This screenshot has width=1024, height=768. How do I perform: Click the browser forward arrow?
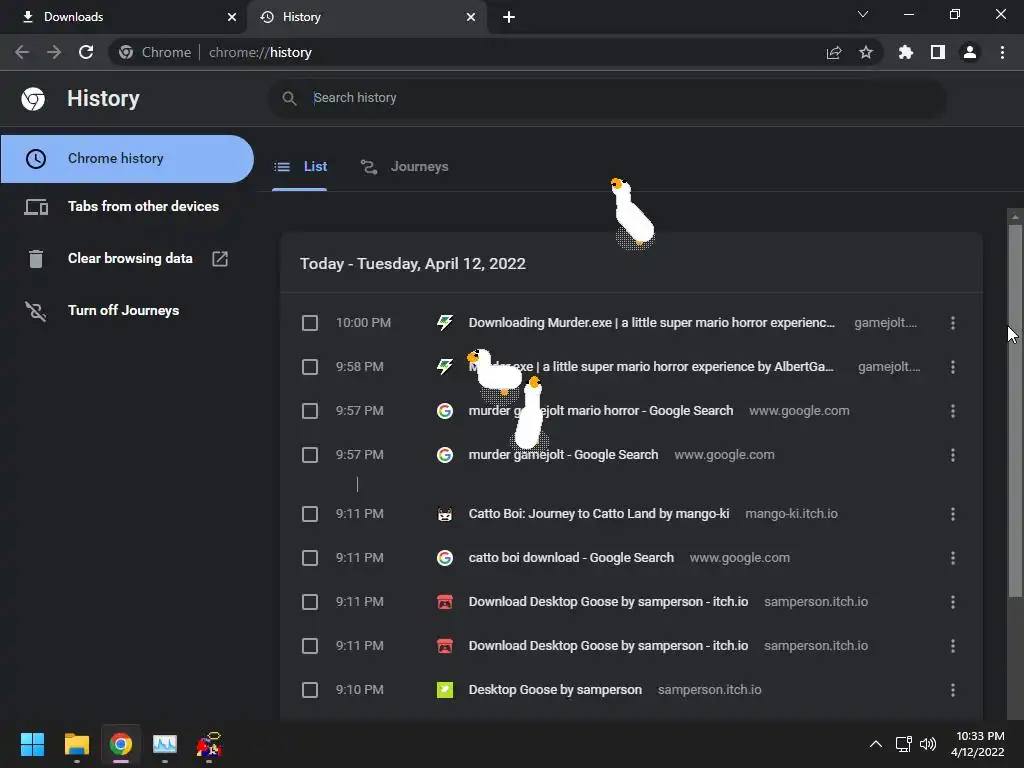pyautogui.click(x=54, y=52)
